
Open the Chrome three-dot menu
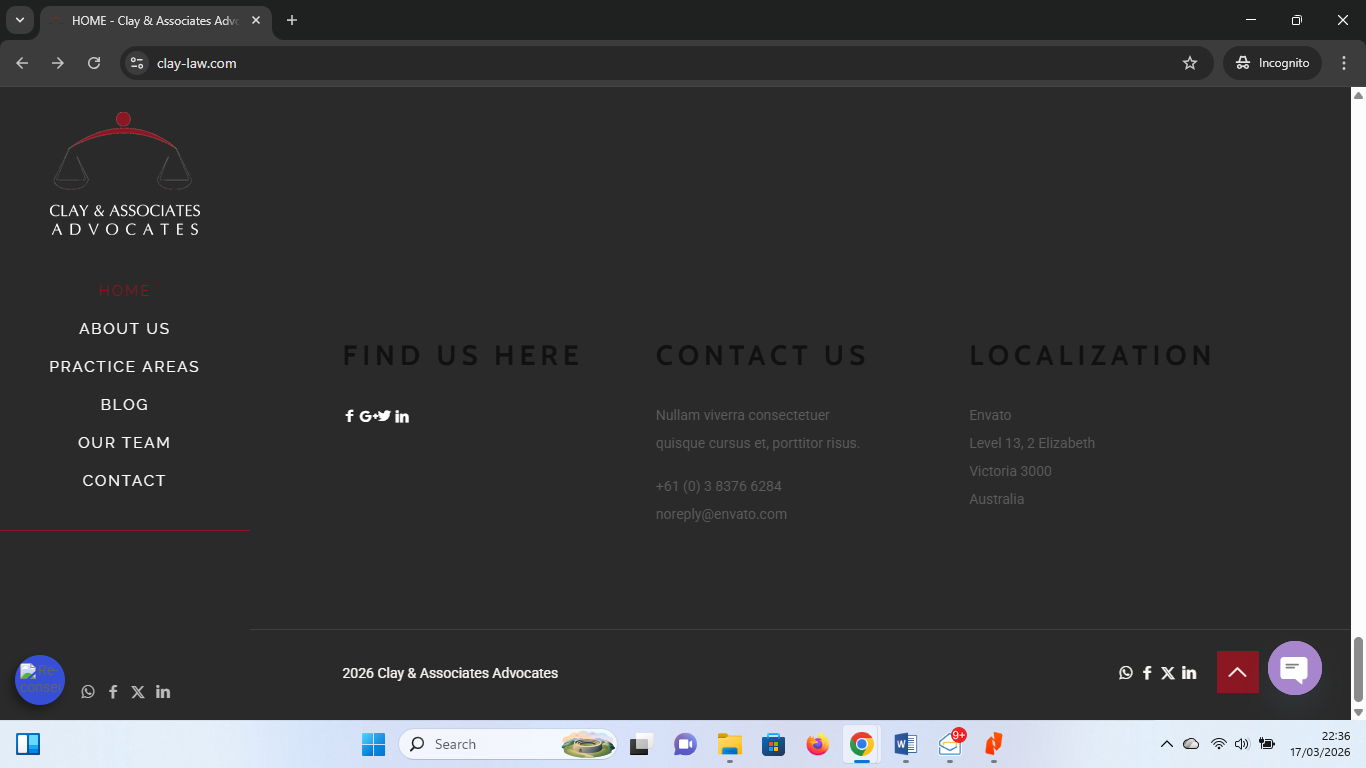click(1344, 63)
